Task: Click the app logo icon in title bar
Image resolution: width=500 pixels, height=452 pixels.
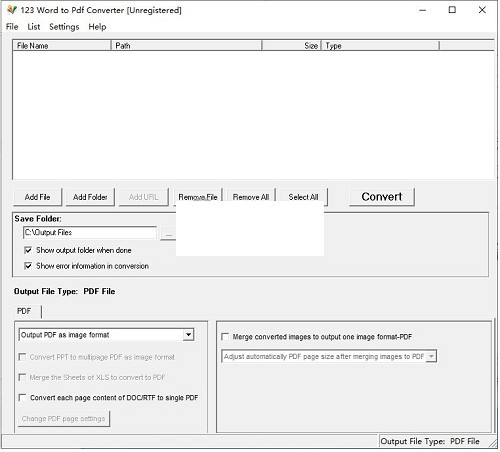Action: click(12, 10)
